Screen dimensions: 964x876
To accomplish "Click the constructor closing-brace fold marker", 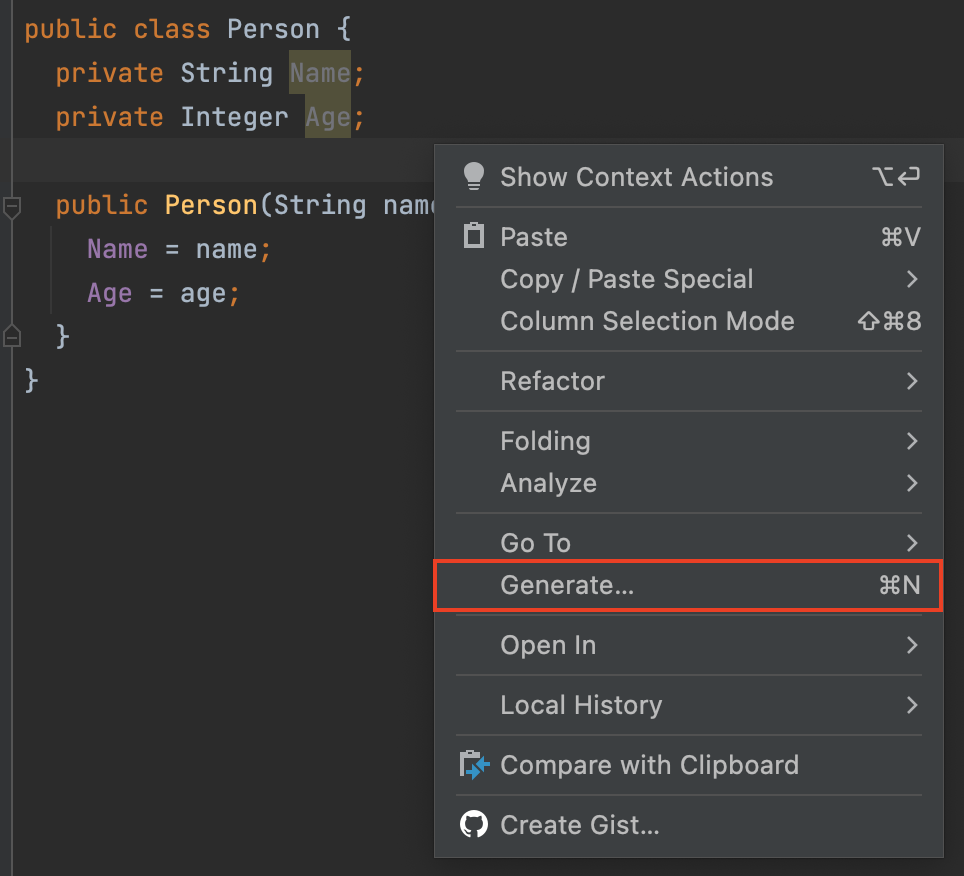I will coord(12,335).
